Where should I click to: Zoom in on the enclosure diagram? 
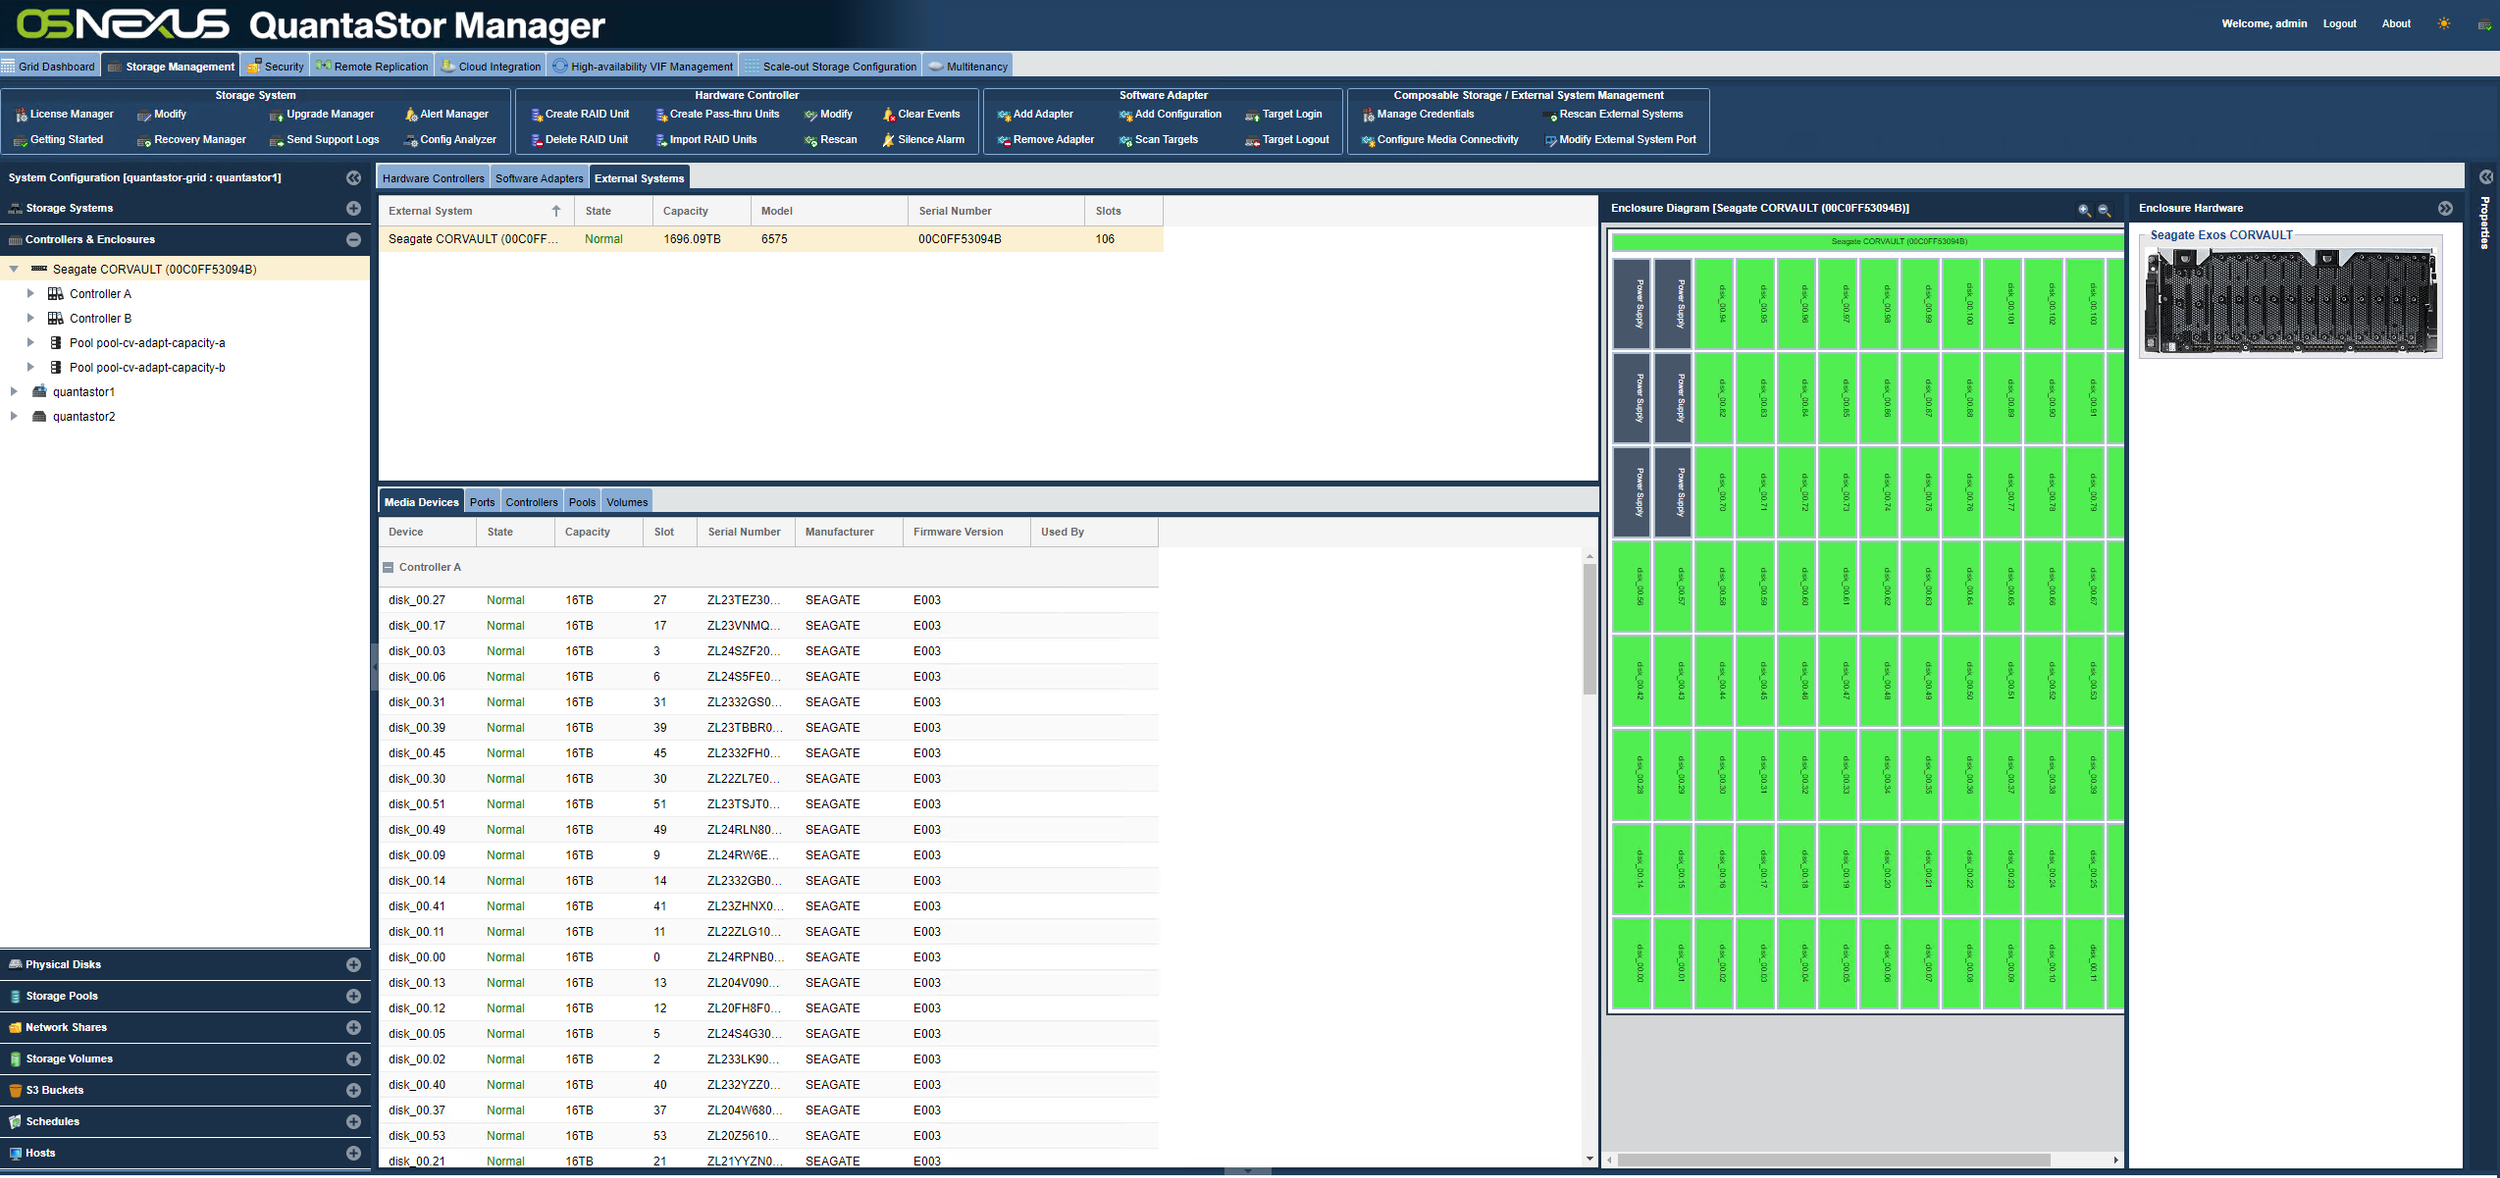point(2084,210)
